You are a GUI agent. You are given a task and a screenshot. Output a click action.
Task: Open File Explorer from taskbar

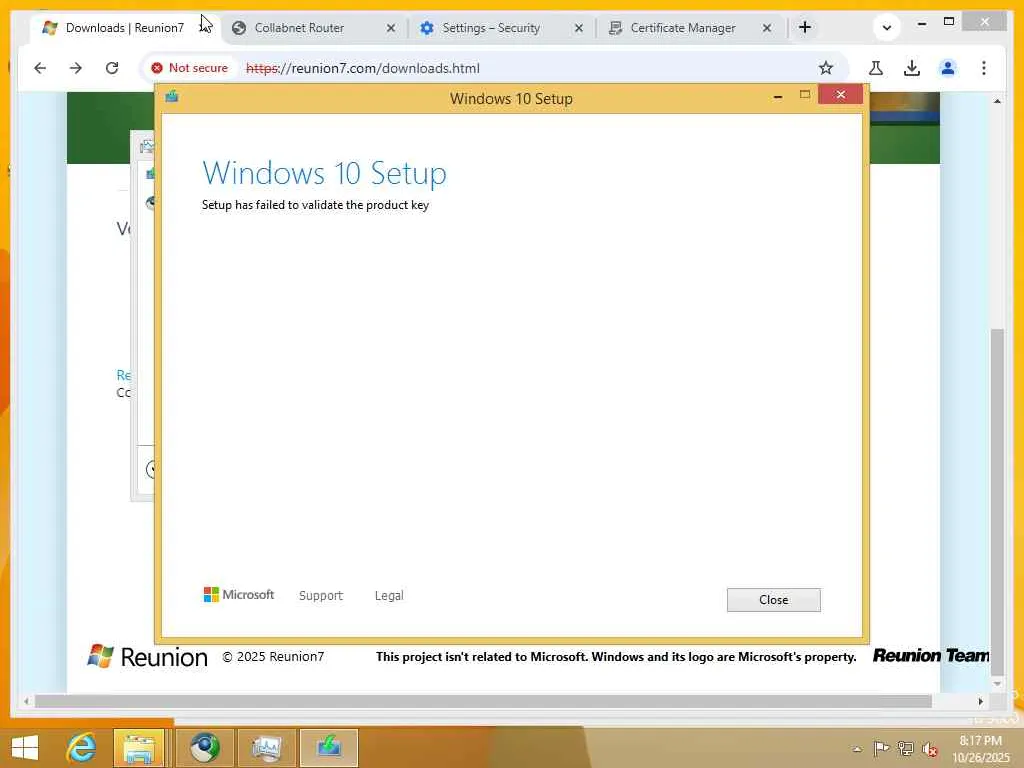(139, 748)
